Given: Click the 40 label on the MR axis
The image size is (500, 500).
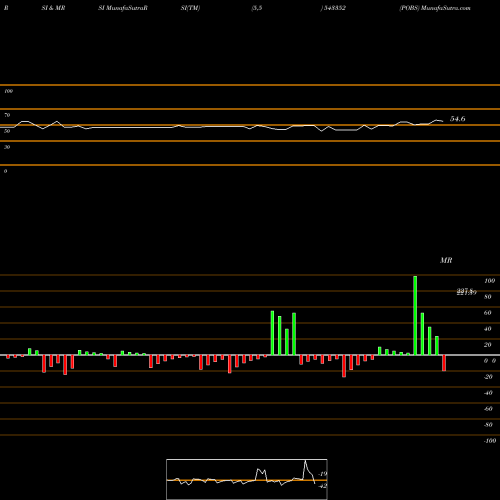Looking at the screenshot, I should tap(488, 329).
